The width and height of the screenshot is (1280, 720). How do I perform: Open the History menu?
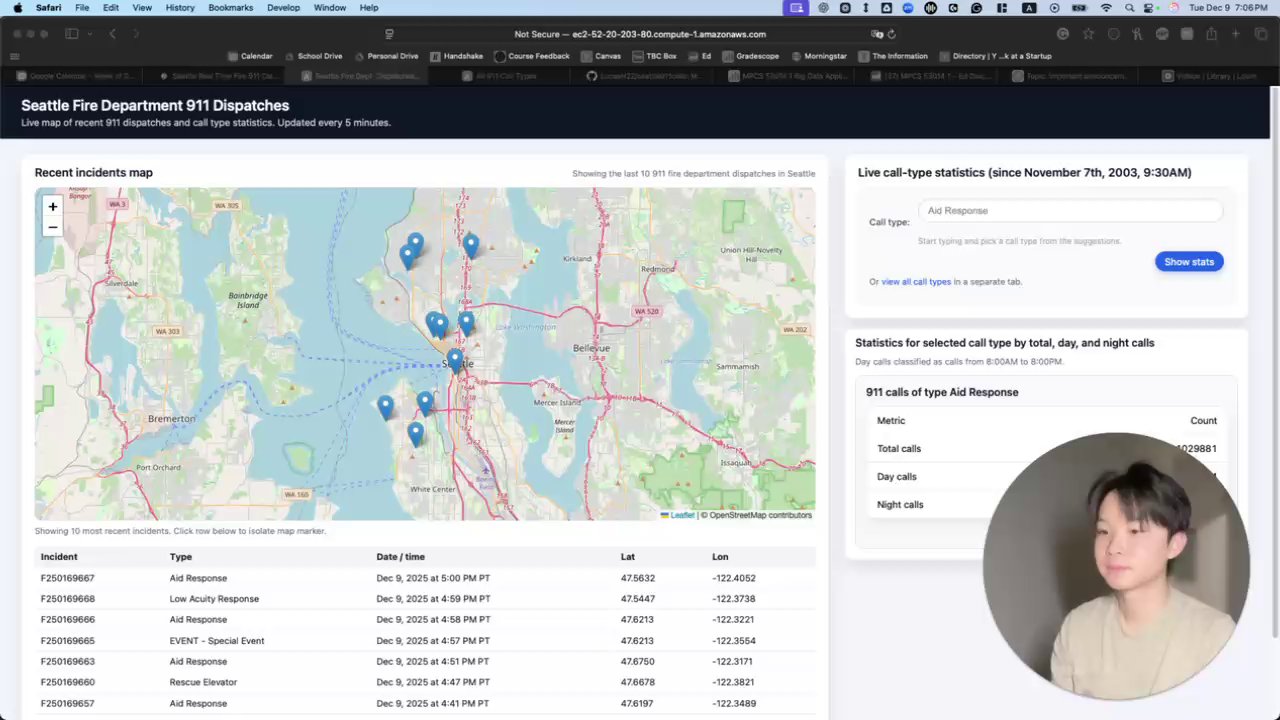[x=180, y=7]
